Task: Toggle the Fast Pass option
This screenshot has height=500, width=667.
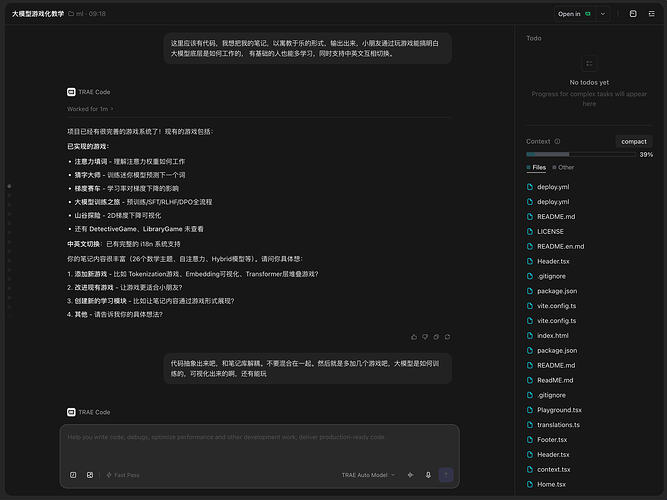Action: [123, 475]
